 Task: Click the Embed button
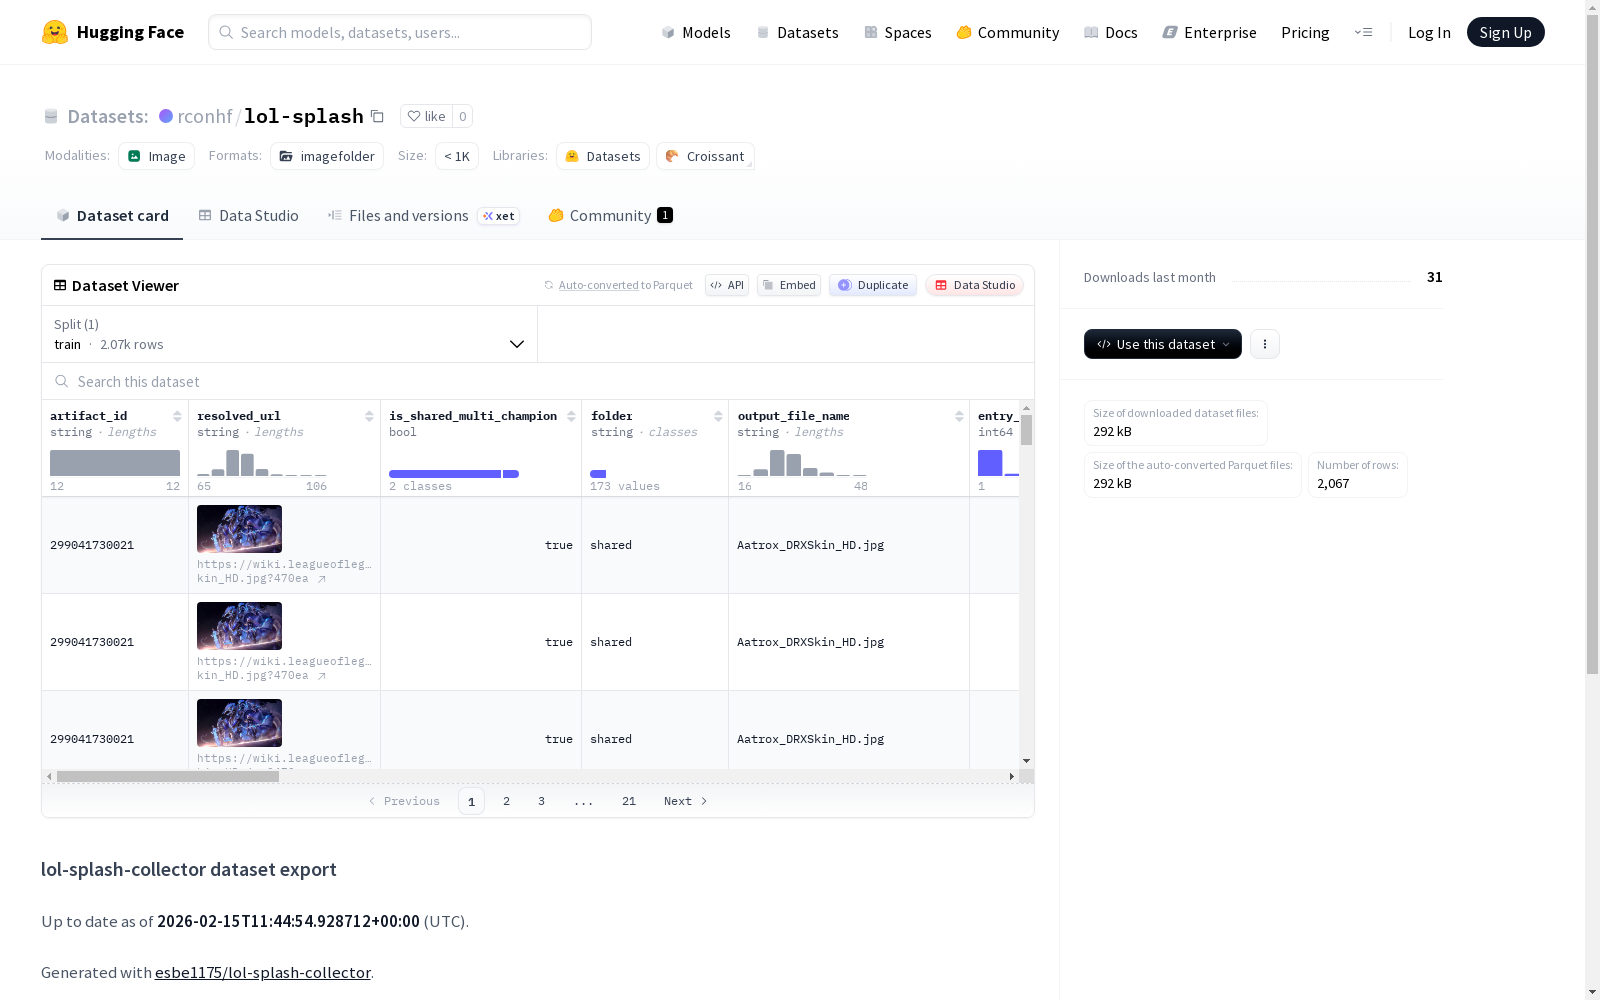tap(789, 285)
